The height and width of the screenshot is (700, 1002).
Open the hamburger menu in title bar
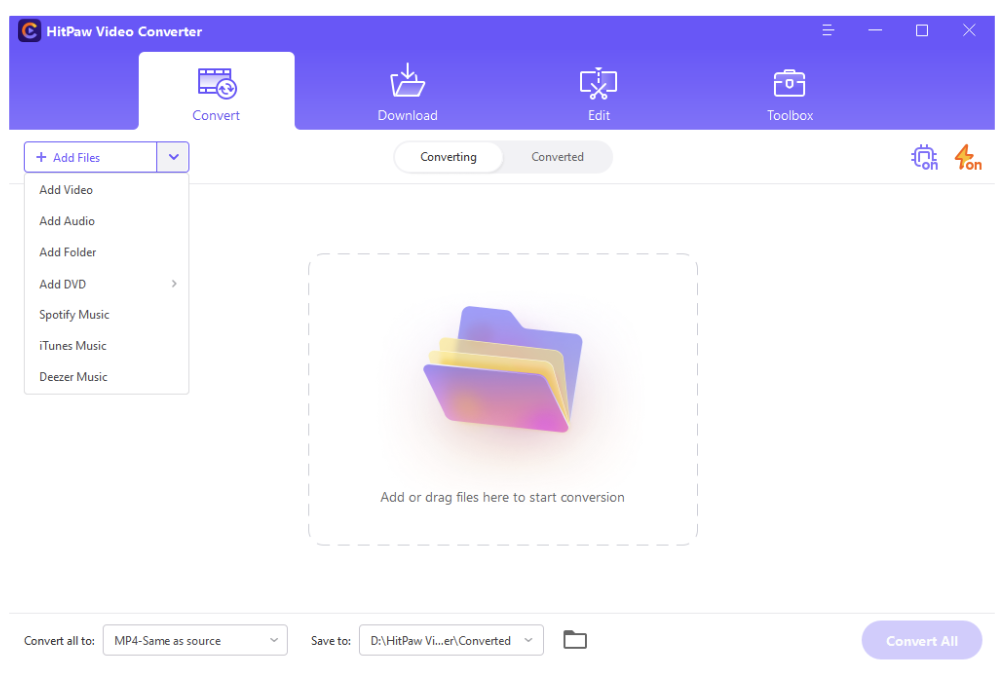click(828, 30)
